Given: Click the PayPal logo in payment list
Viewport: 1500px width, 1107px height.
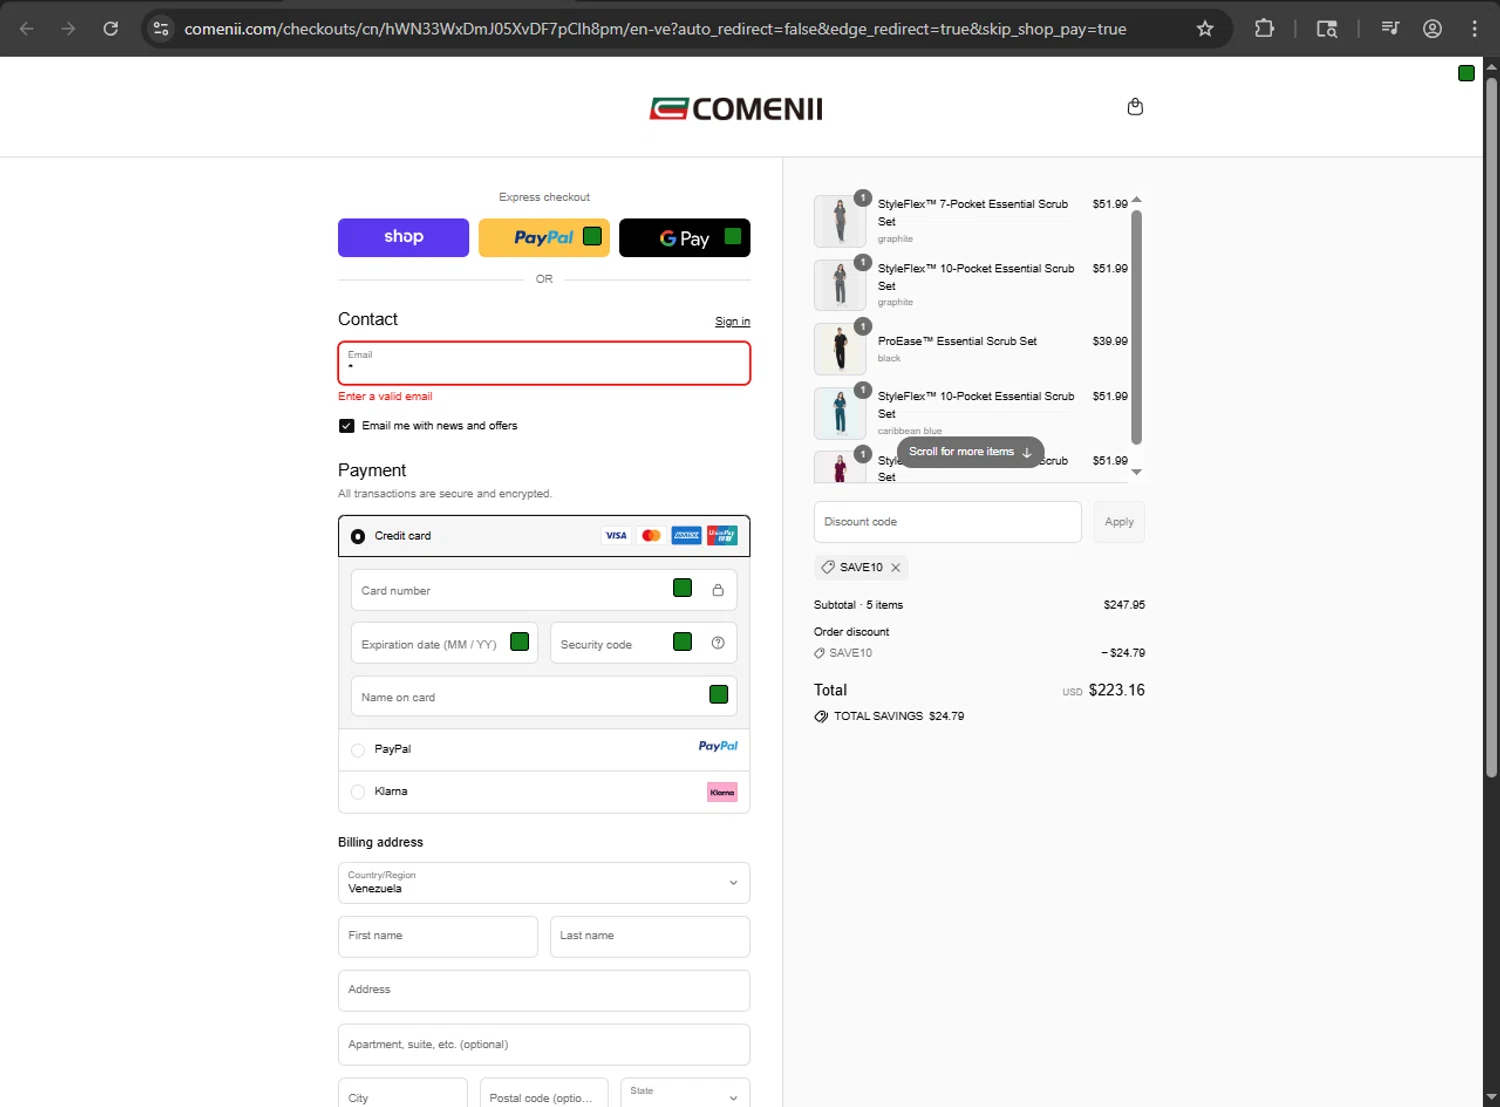Looking at the screenshot, I should click(718, 746).
